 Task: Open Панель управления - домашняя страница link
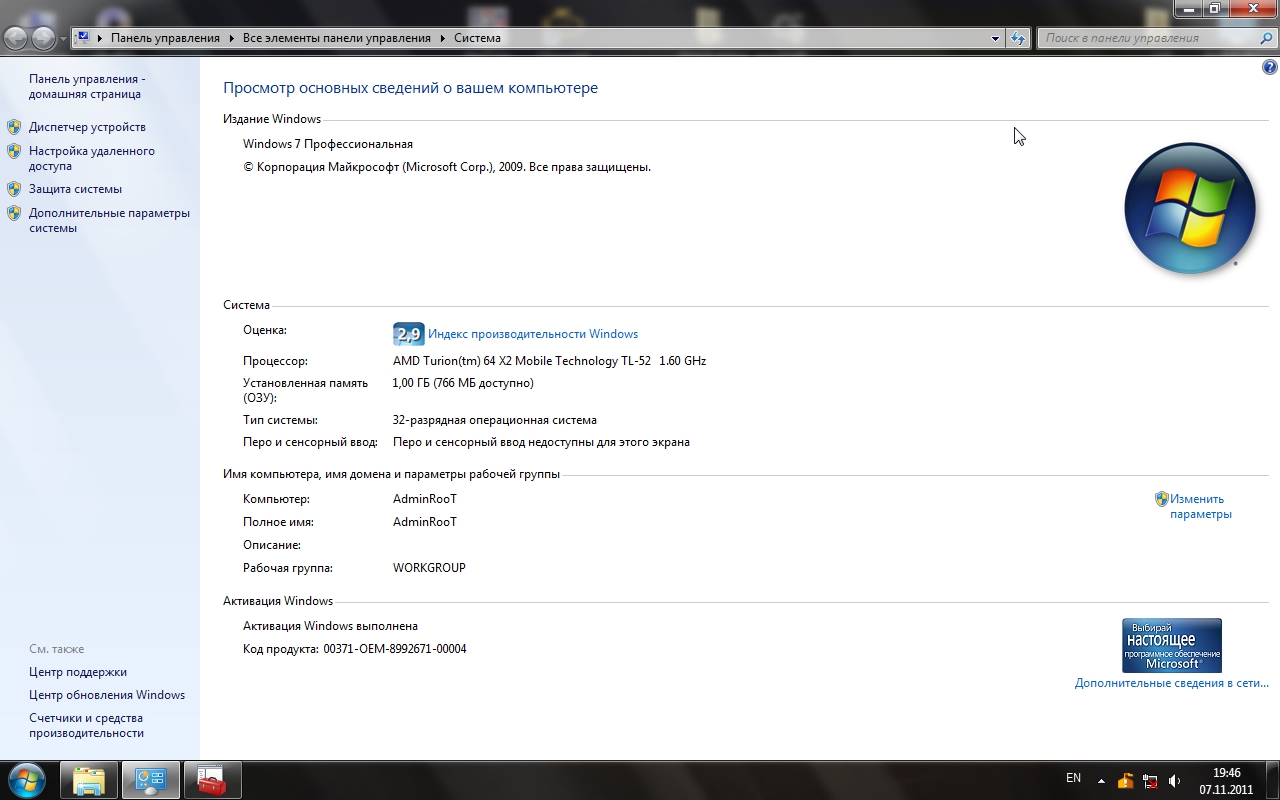pos(87,86)
